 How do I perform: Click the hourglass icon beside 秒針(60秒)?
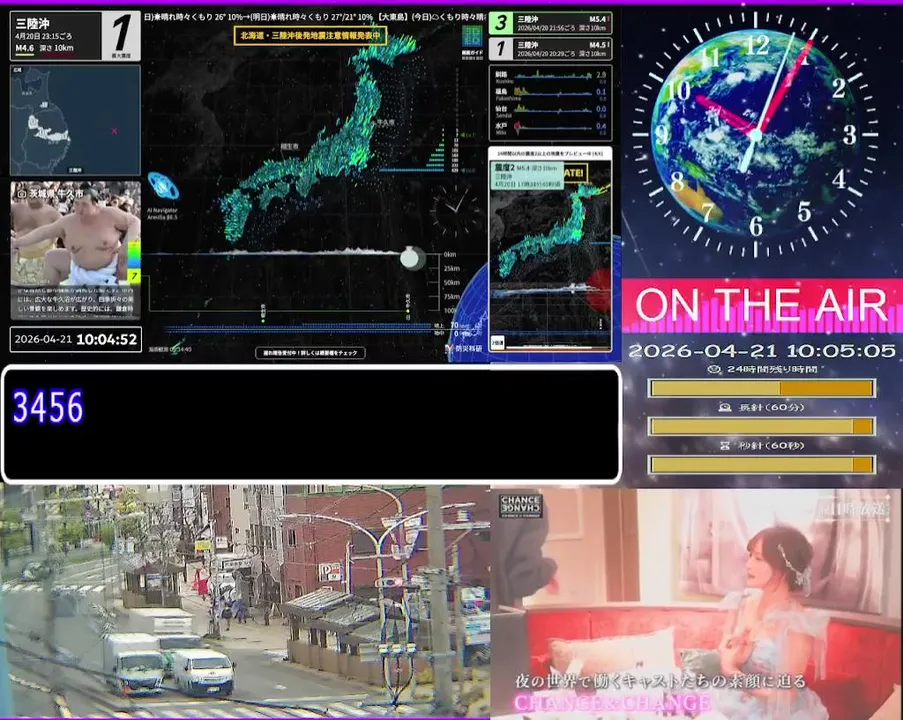(725, 446)
